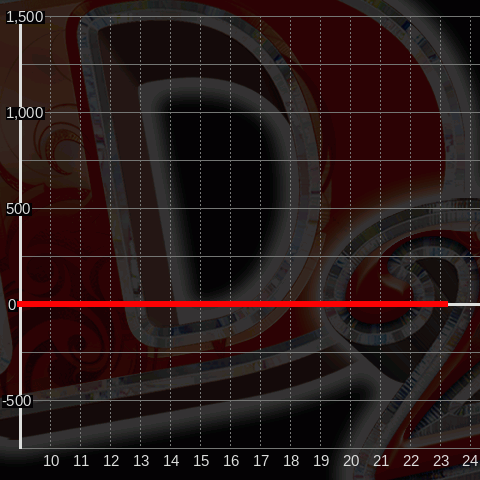Select the x-axis tick label 12
The width and height of the screenshot is (480, 480).
[x=111, y=461]
